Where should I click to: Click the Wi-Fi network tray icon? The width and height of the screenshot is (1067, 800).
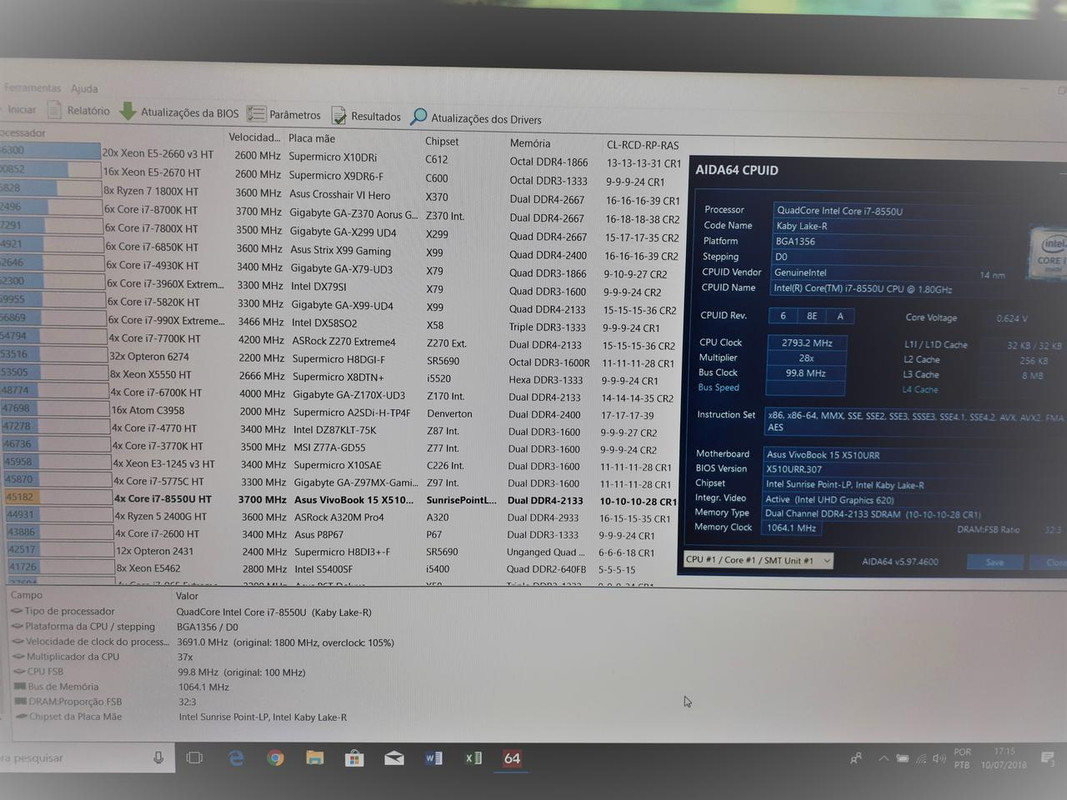click(921, 759)
